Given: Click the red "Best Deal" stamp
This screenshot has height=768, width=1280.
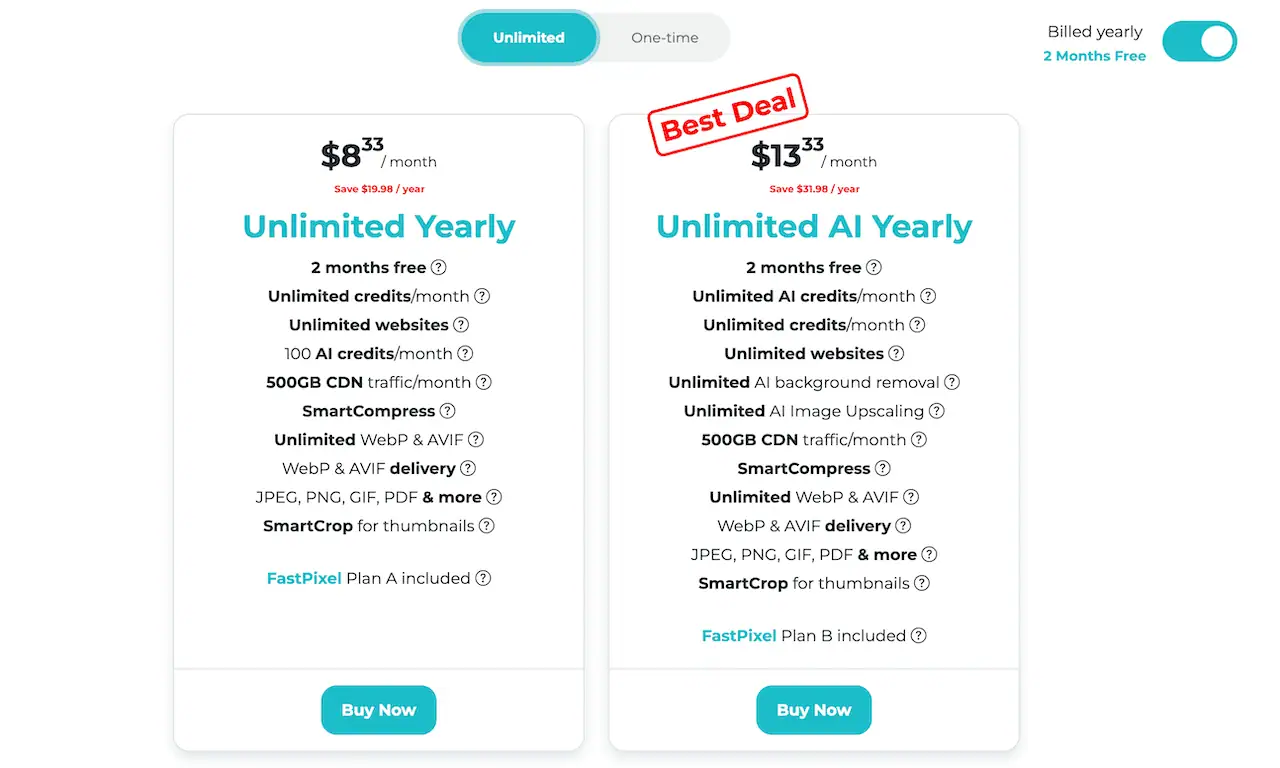Looking at the screenshot, I should click(x=728, y=118).
